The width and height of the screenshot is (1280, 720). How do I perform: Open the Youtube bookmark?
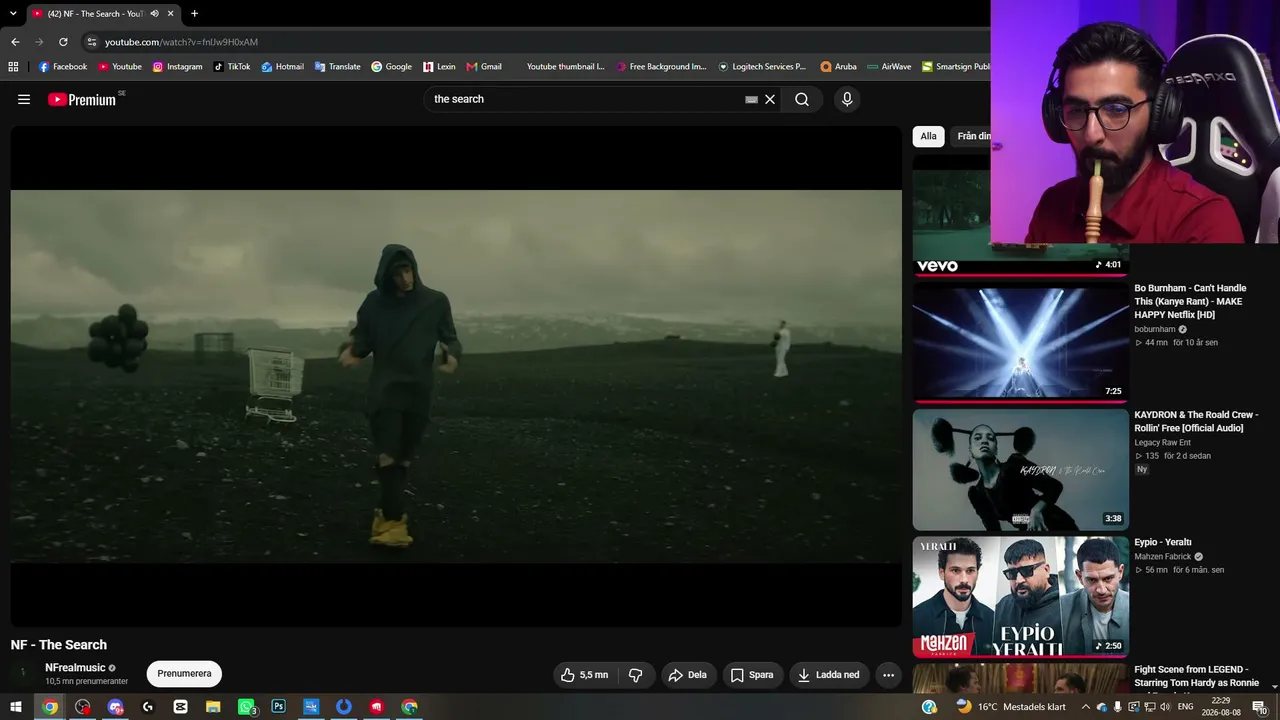coord(120,67)
